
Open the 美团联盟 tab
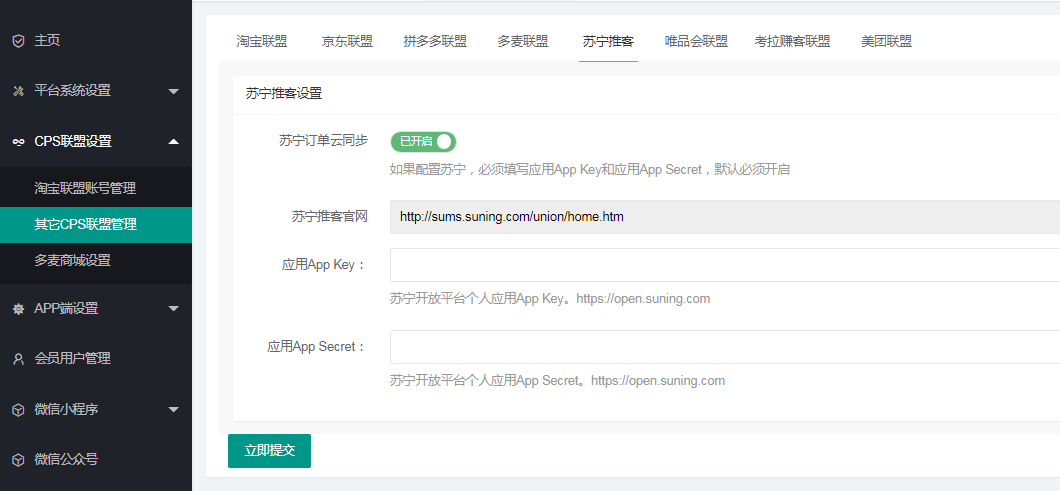click(886, 41)
